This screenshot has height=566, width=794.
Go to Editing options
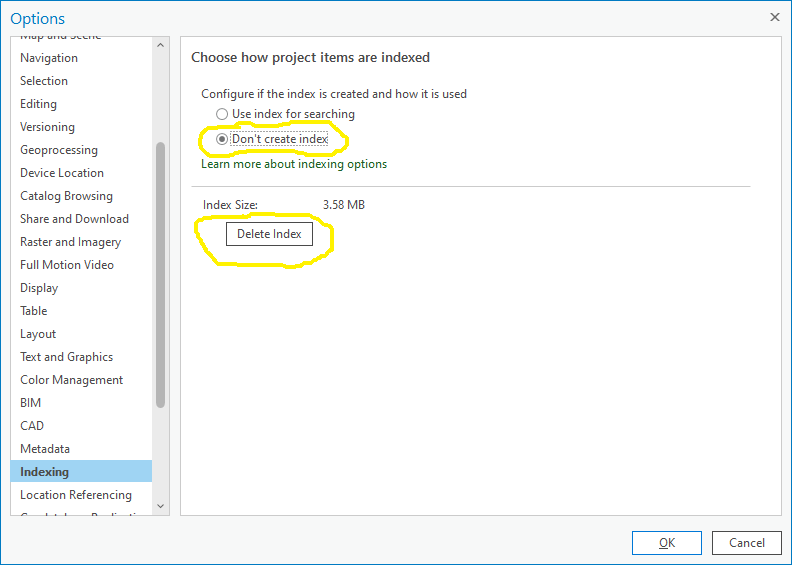click(38, 104)
